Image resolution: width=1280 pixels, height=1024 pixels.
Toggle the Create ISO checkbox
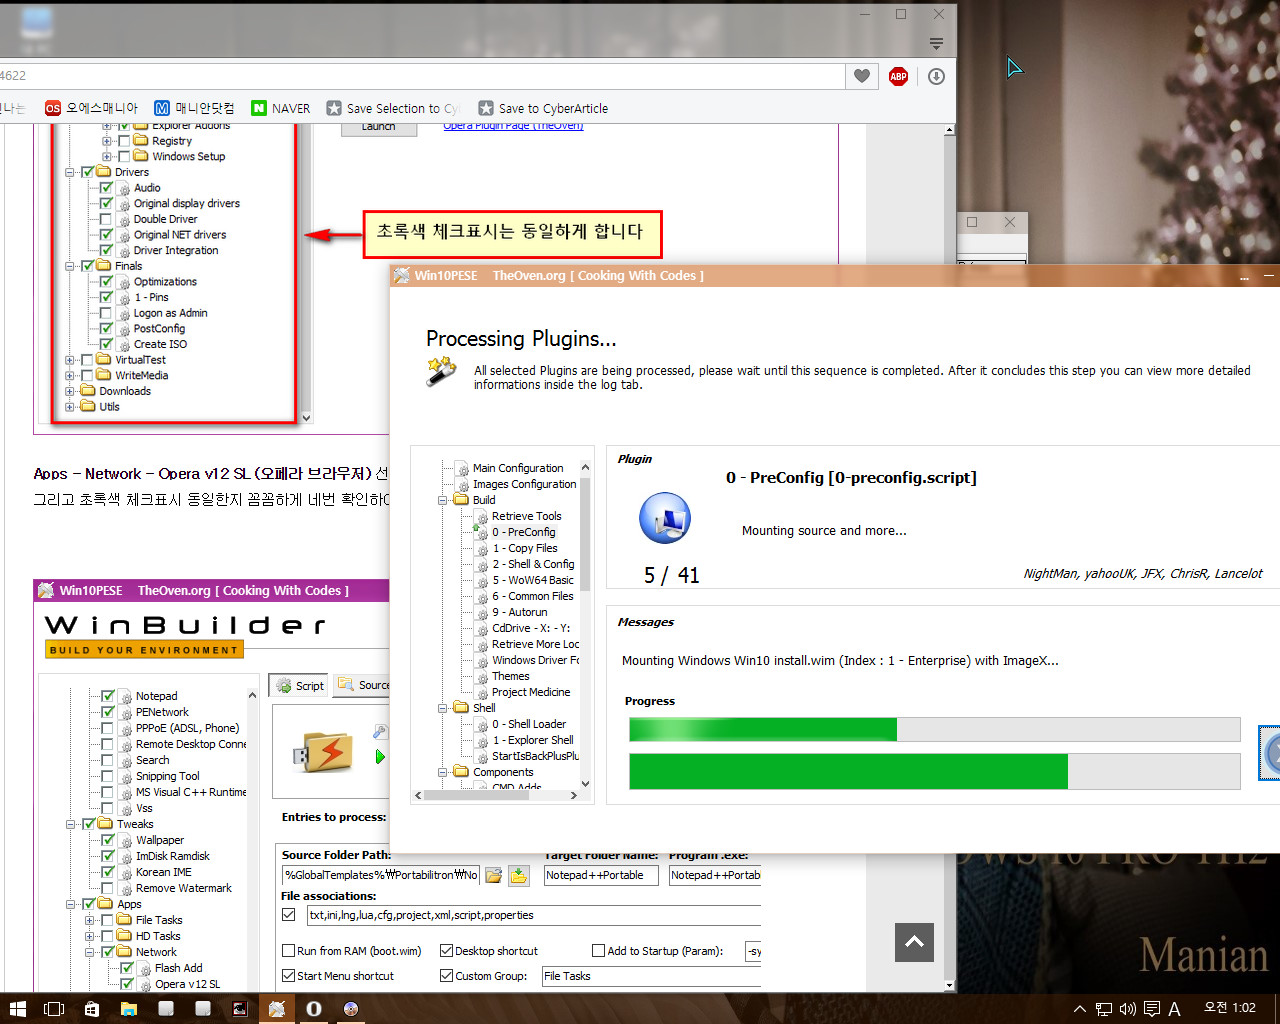[106, 344]
